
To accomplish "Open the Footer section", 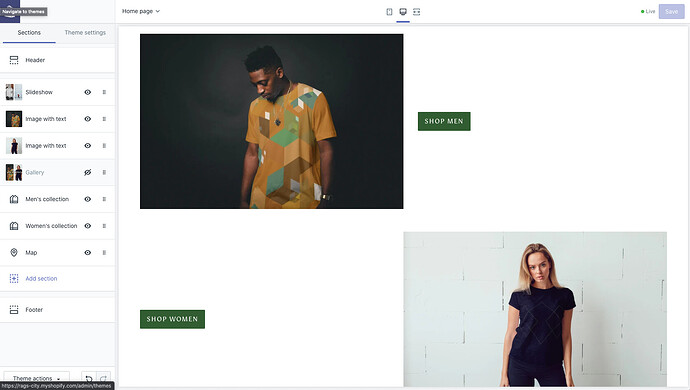I will pyautogui.click(x=57, y=310).
